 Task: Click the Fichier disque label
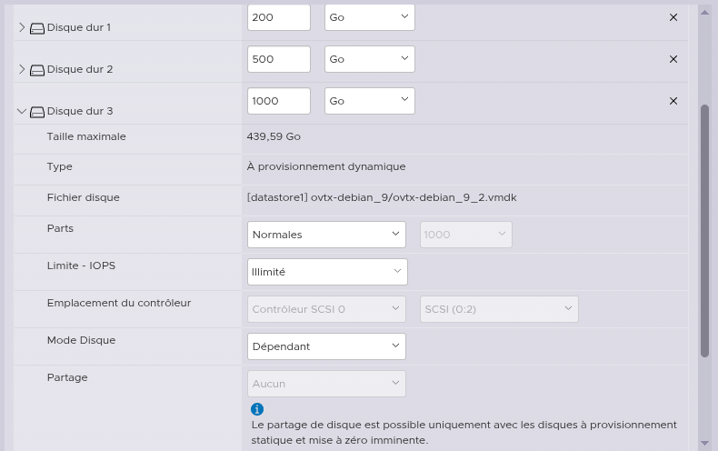(x=83, y=197)
